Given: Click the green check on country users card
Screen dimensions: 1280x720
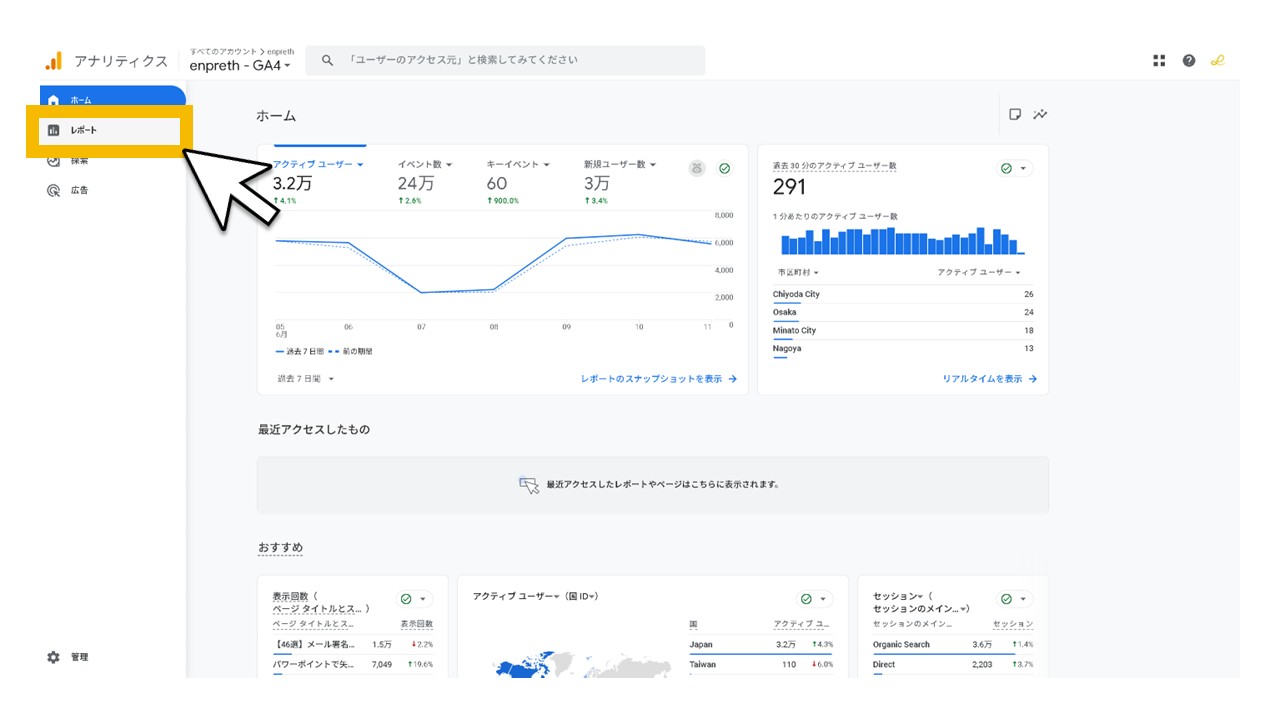Looking at the screenshot, I should [x=806, y=599].
